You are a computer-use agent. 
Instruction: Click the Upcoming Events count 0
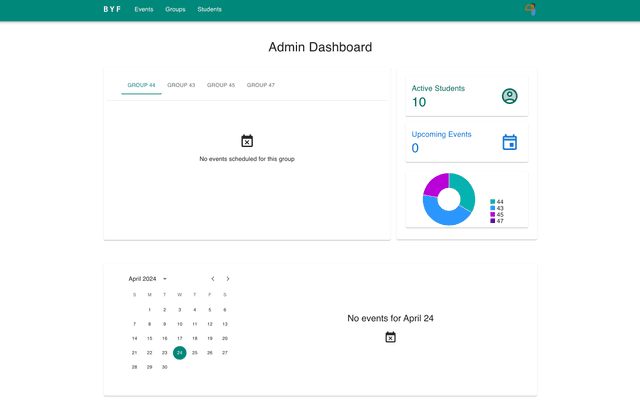(x=415, y=148)
